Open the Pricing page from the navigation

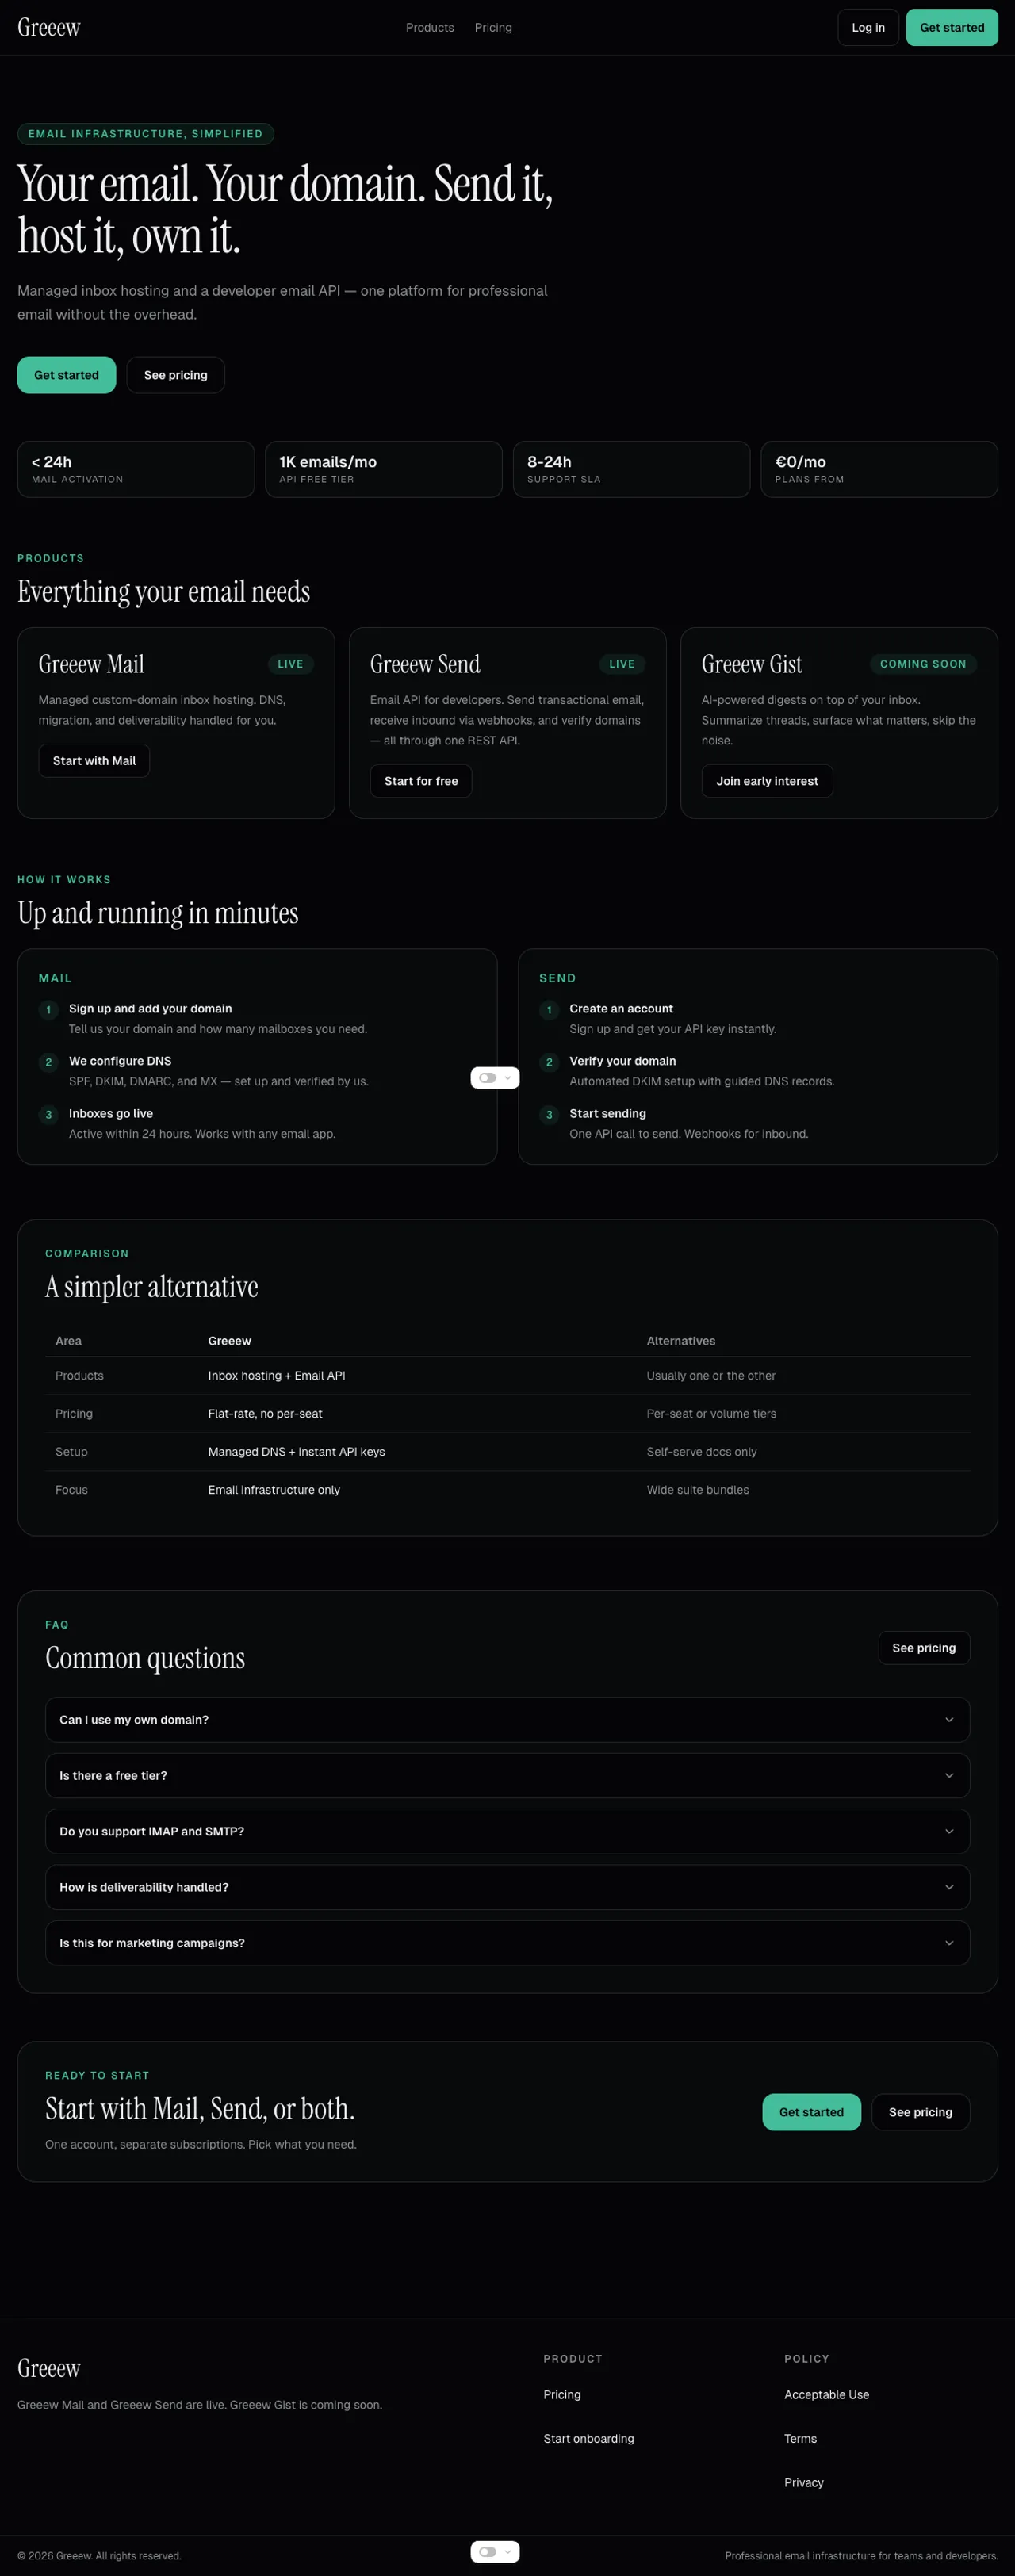493,27
